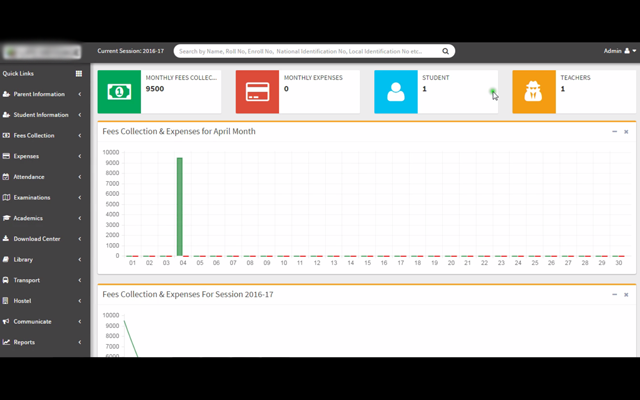Image resolution: width=640 pixels, height=400 pixels.
Task: Close the April Month chart panel
Action: coord(626,131)
